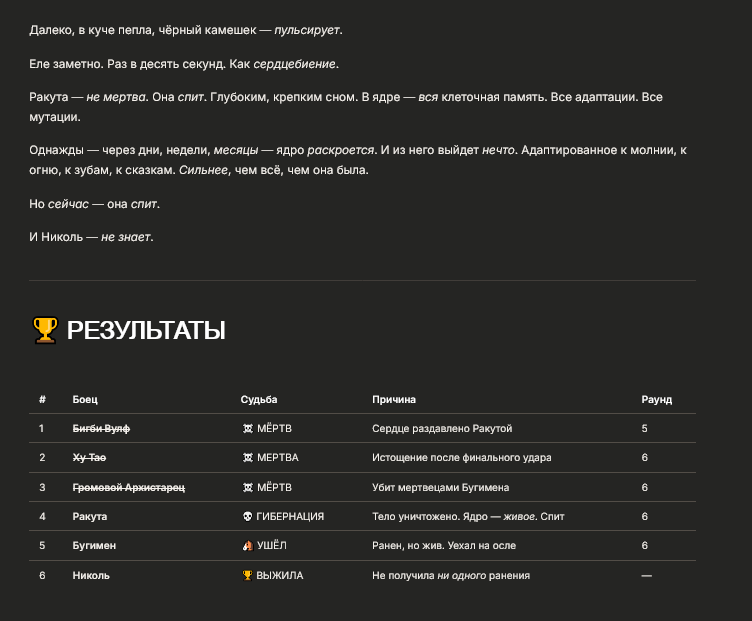The image size is (752, 621).
Task: Click the fighter name Ракута in the table
Action: (x=90, y=516)
